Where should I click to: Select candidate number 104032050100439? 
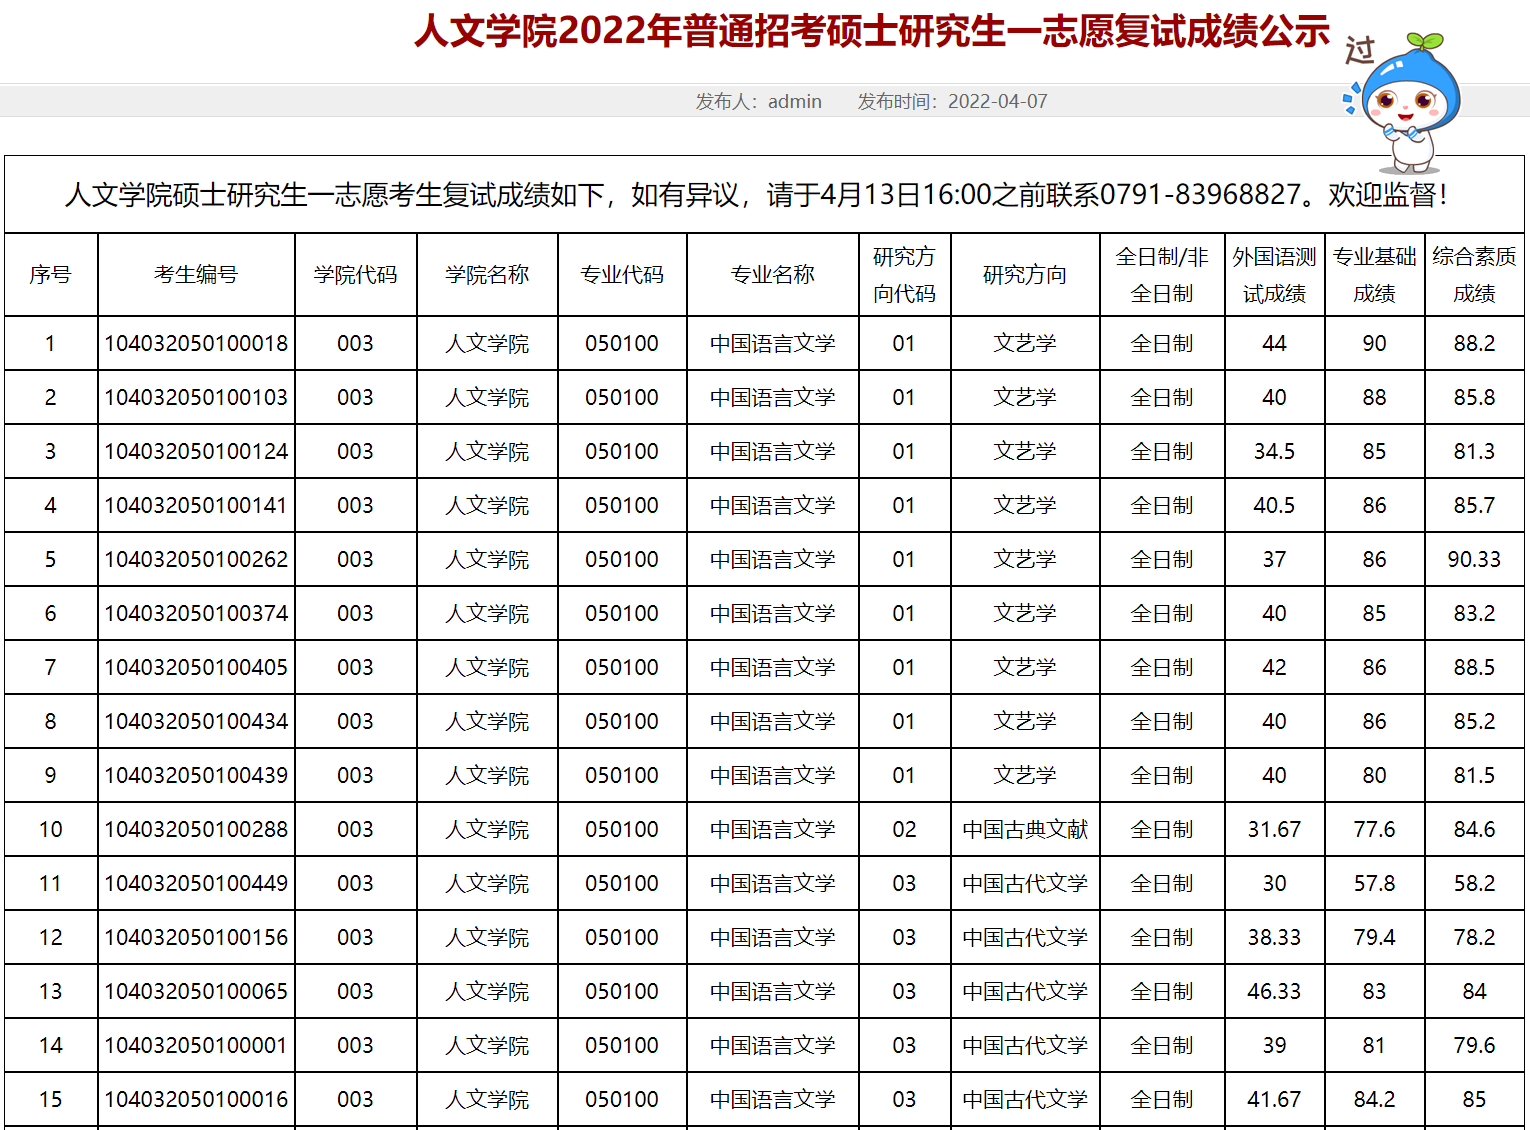[196, 776]
